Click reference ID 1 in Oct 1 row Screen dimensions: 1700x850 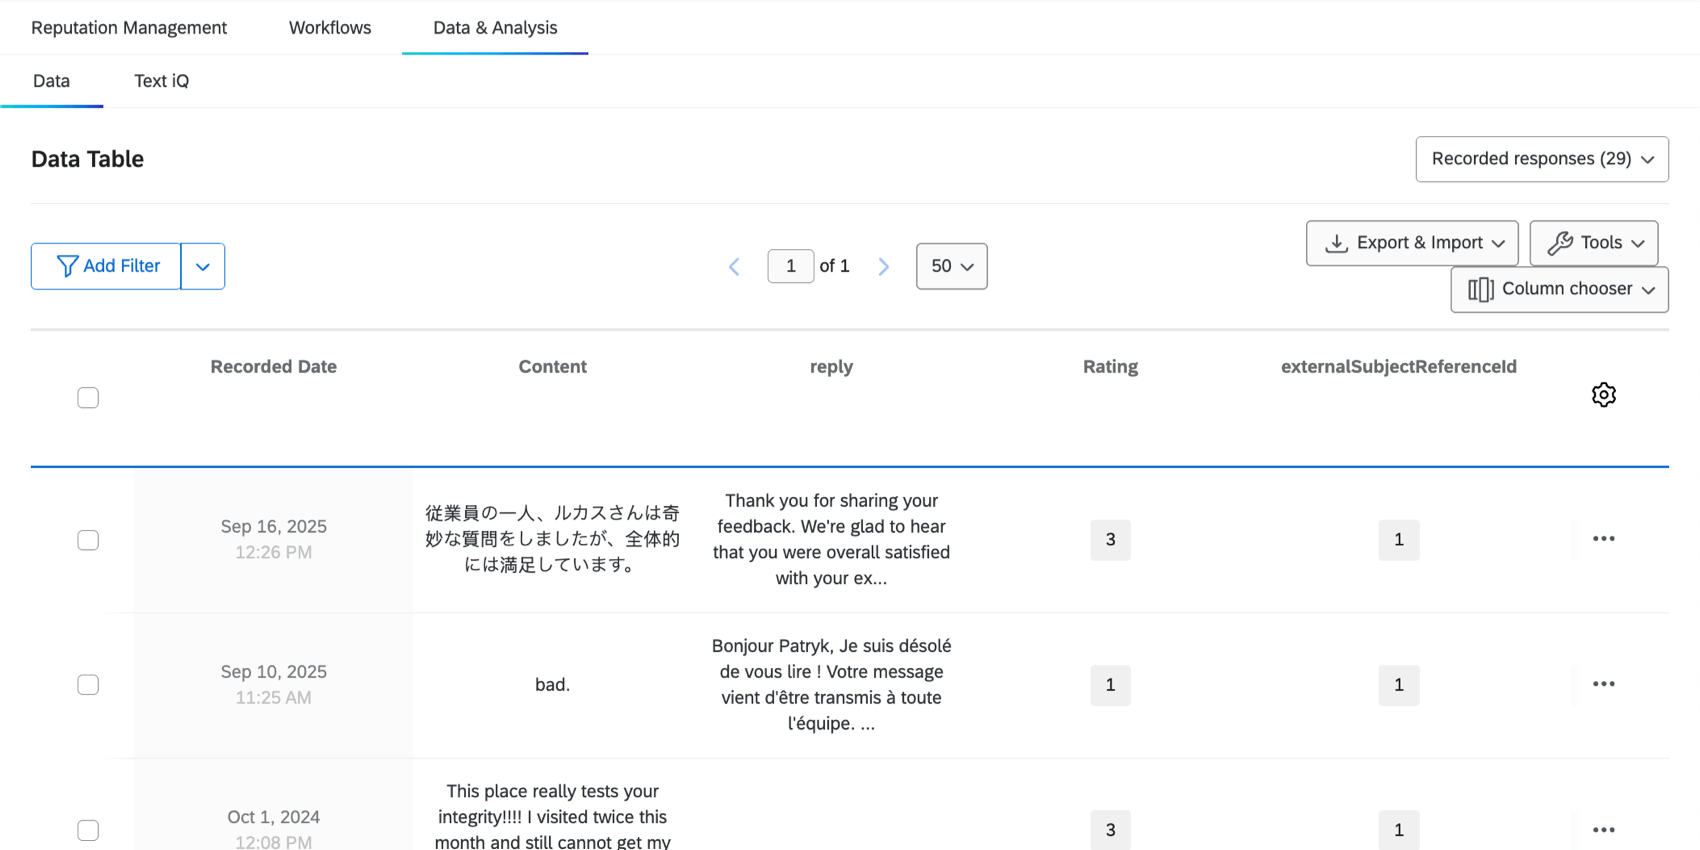click(x=1398, y=830)
